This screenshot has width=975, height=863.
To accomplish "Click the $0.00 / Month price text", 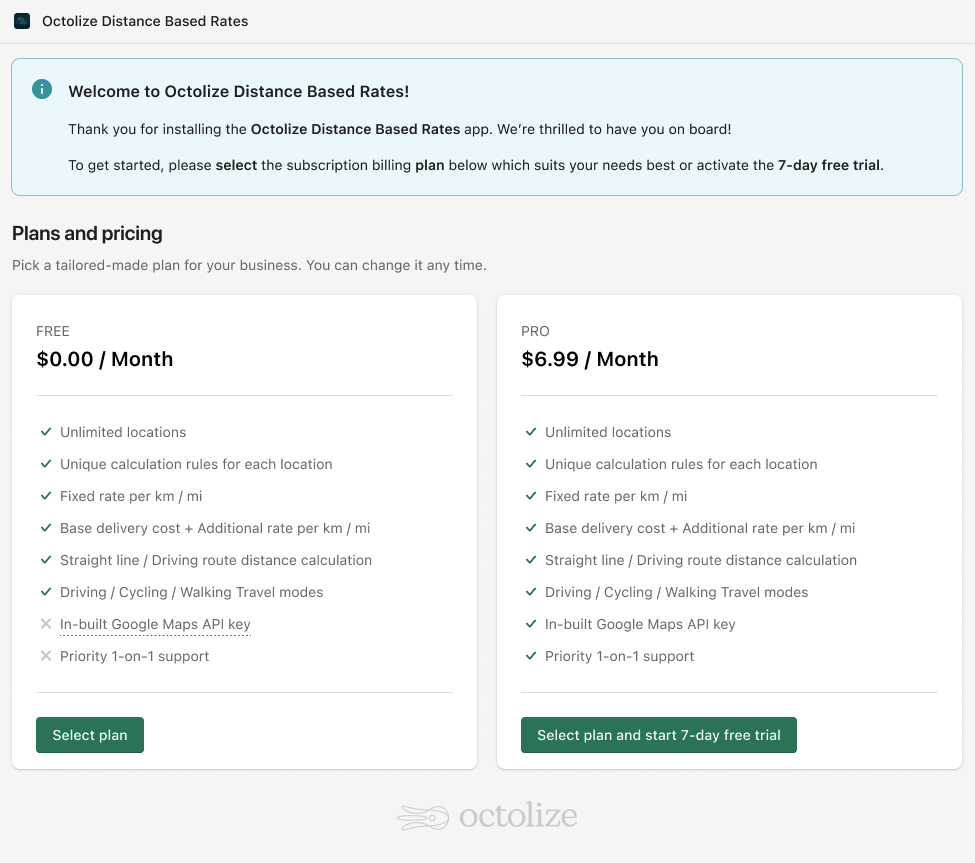I will [104, 359].
